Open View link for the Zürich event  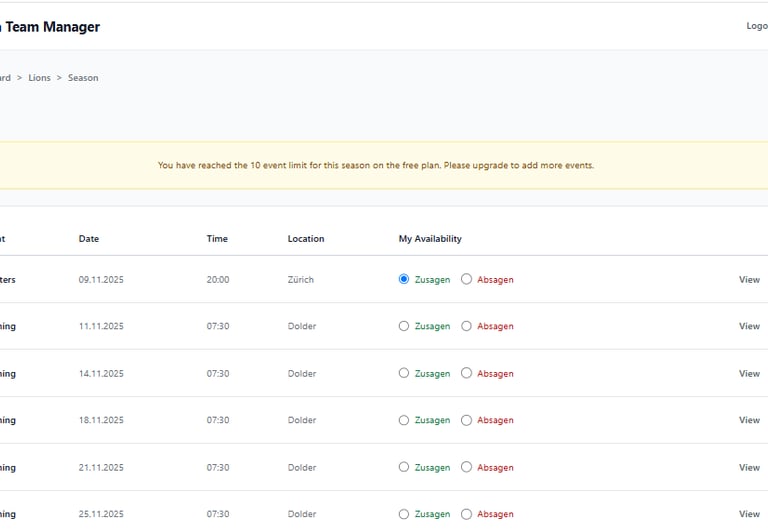point(749,280)
